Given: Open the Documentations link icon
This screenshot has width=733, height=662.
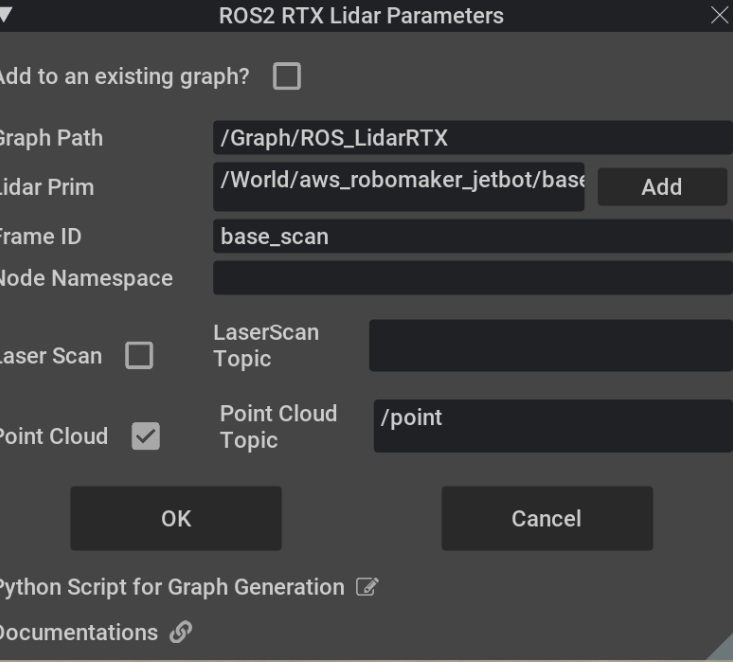Looking at the screenshot, I should point(181,632).
